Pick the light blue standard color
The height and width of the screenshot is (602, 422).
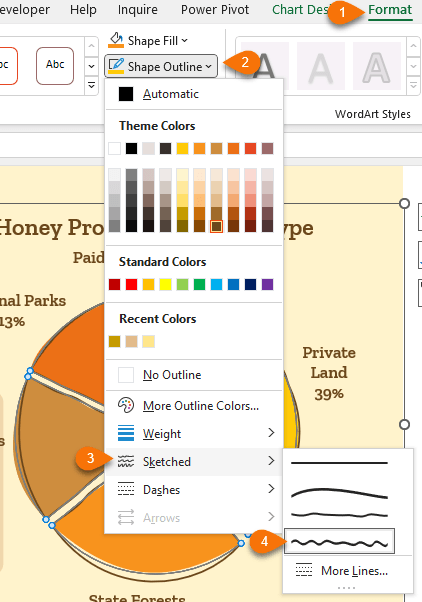pyautogui.click(x=217, y=284)
